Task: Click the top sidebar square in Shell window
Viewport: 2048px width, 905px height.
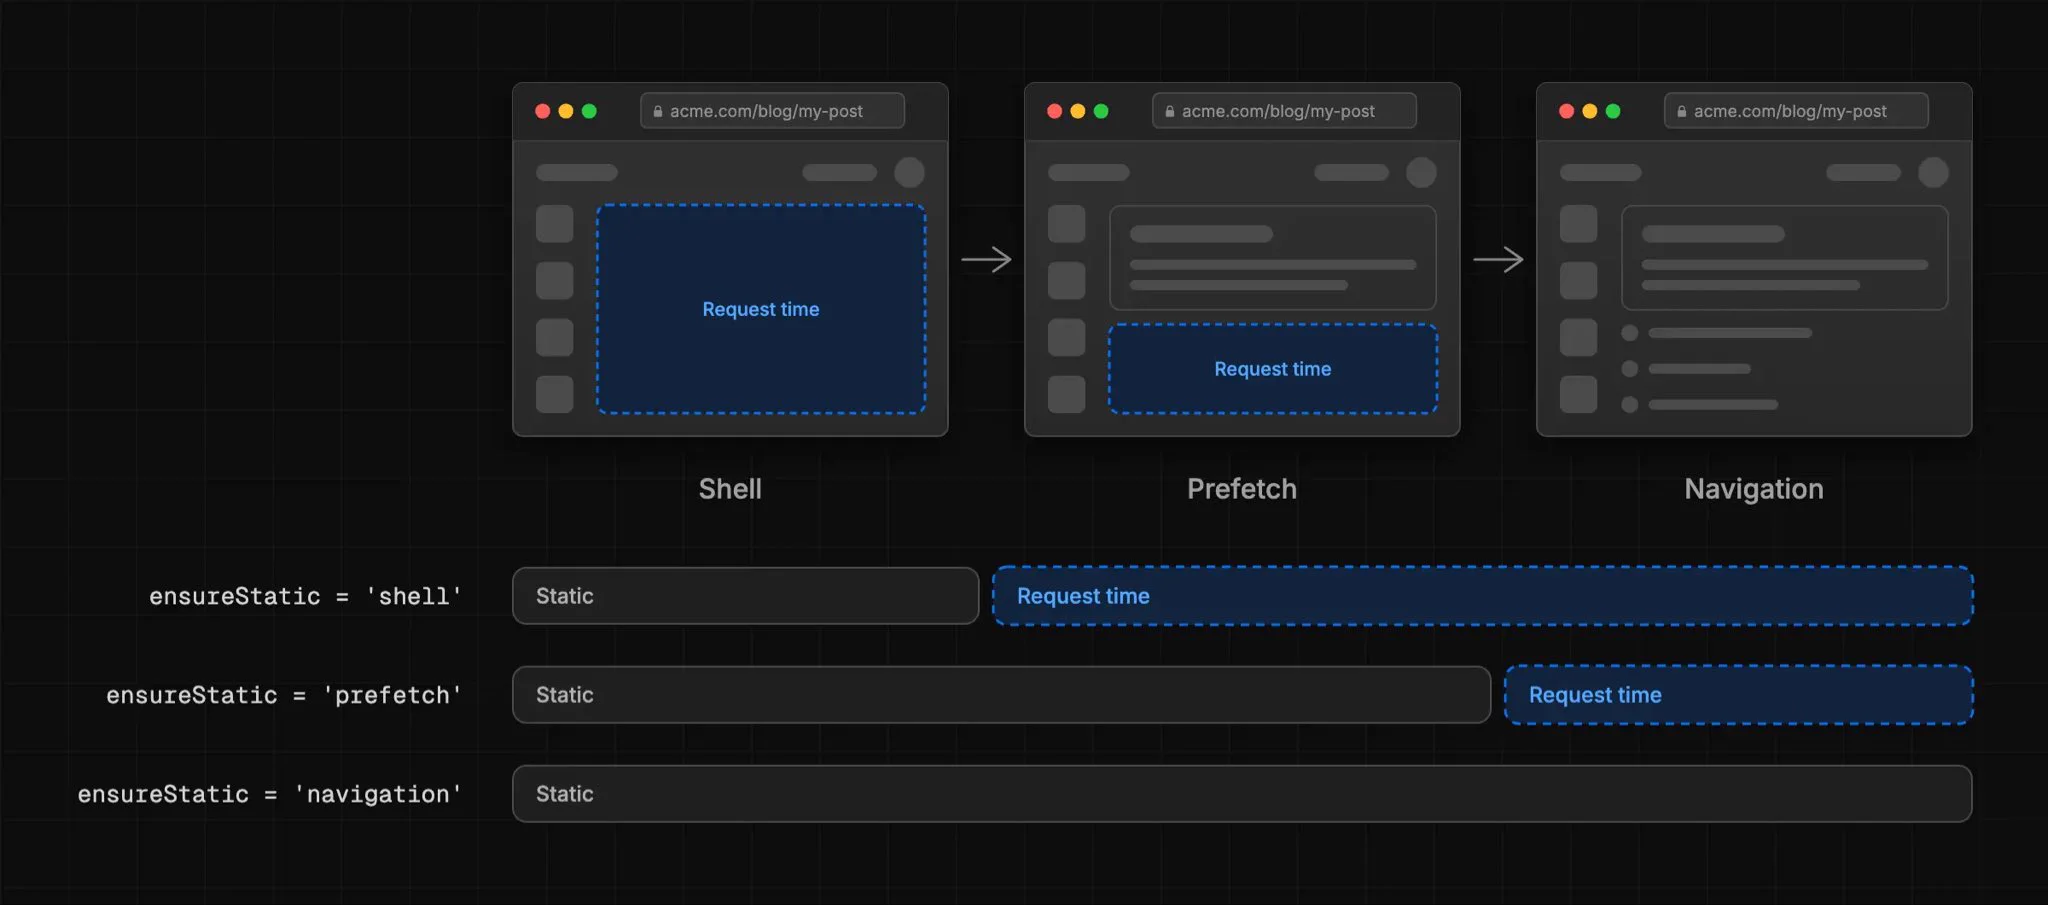Action: point(554,224)
